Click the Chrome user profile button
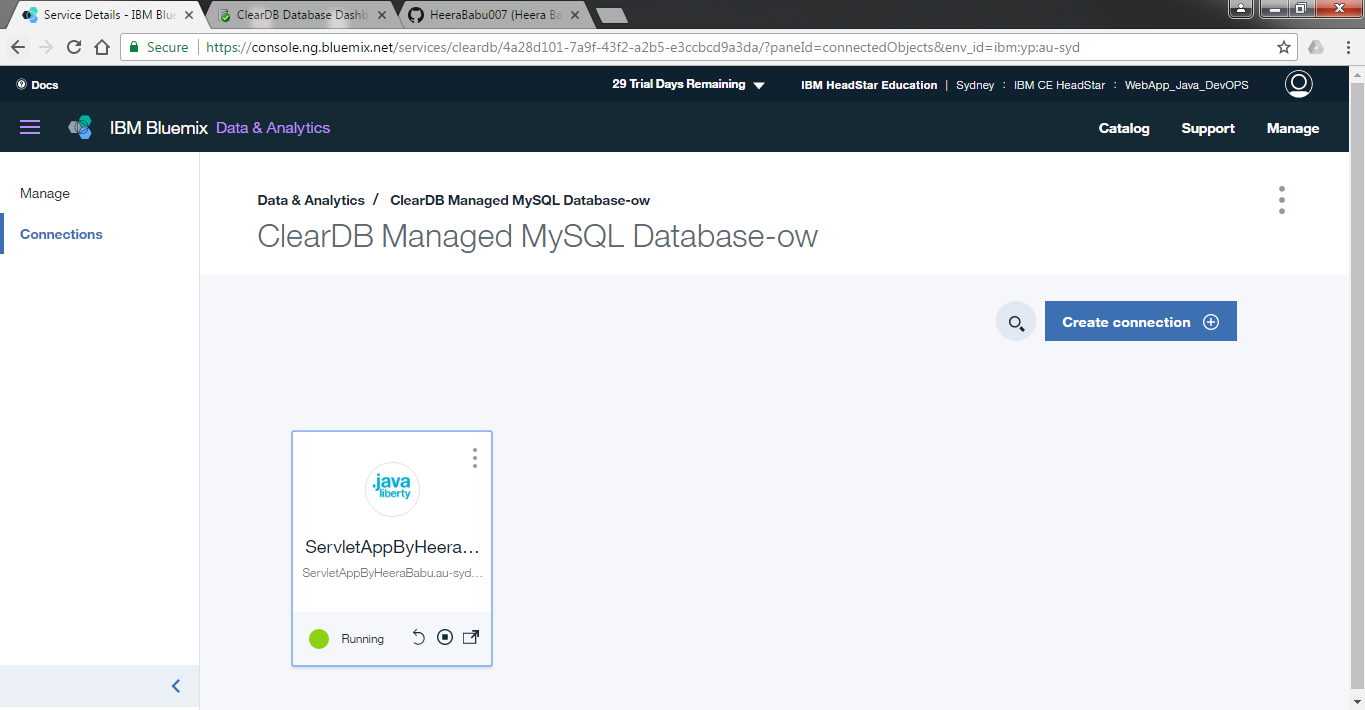The width and height of the screenshot is (1365, 710). coord(1240,8)
